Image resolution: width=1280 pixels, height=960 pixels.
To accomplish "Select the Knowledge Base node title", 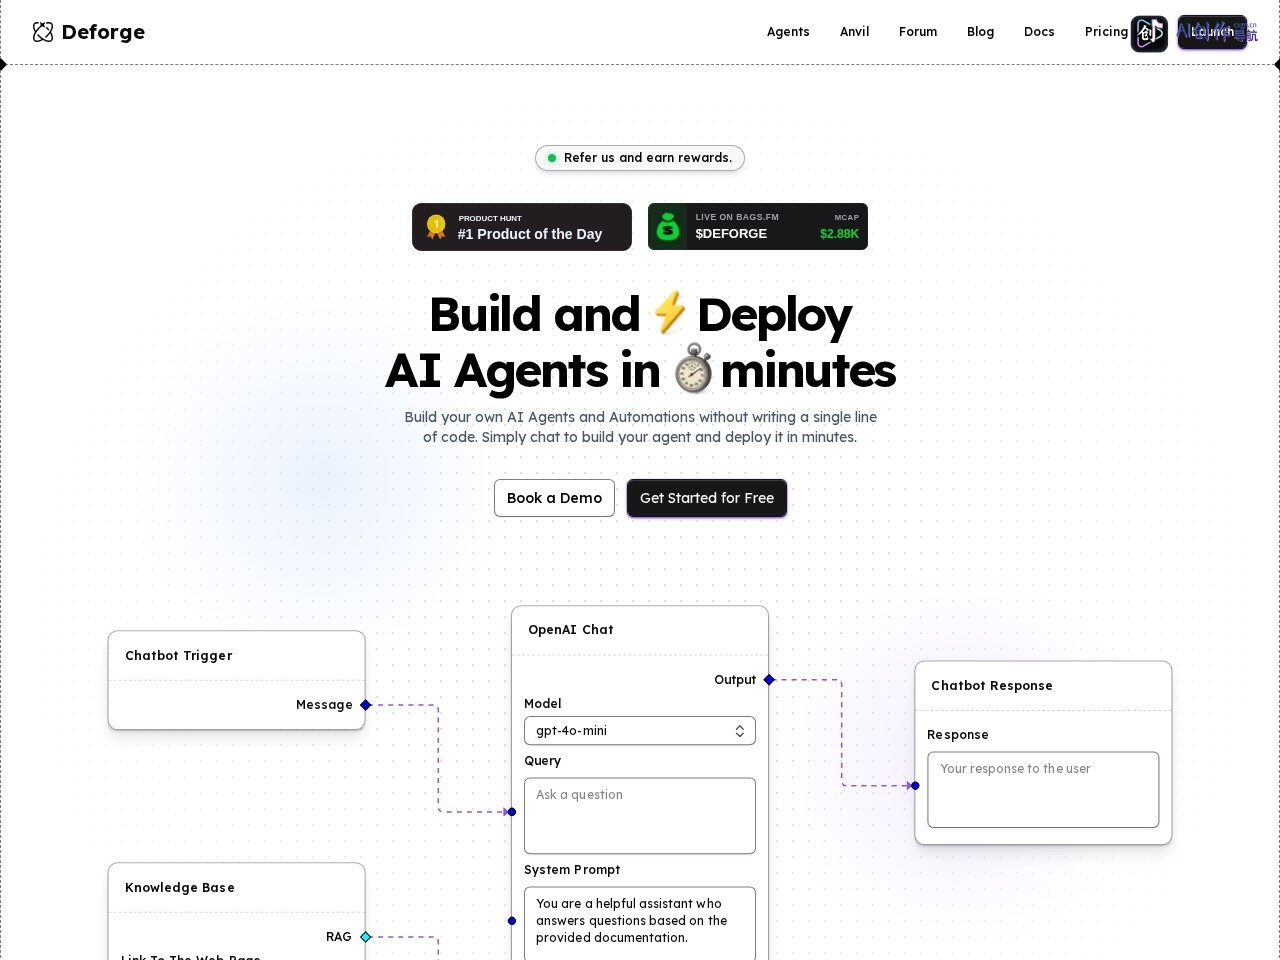I will pyautogui.click(x=180, y=888).
